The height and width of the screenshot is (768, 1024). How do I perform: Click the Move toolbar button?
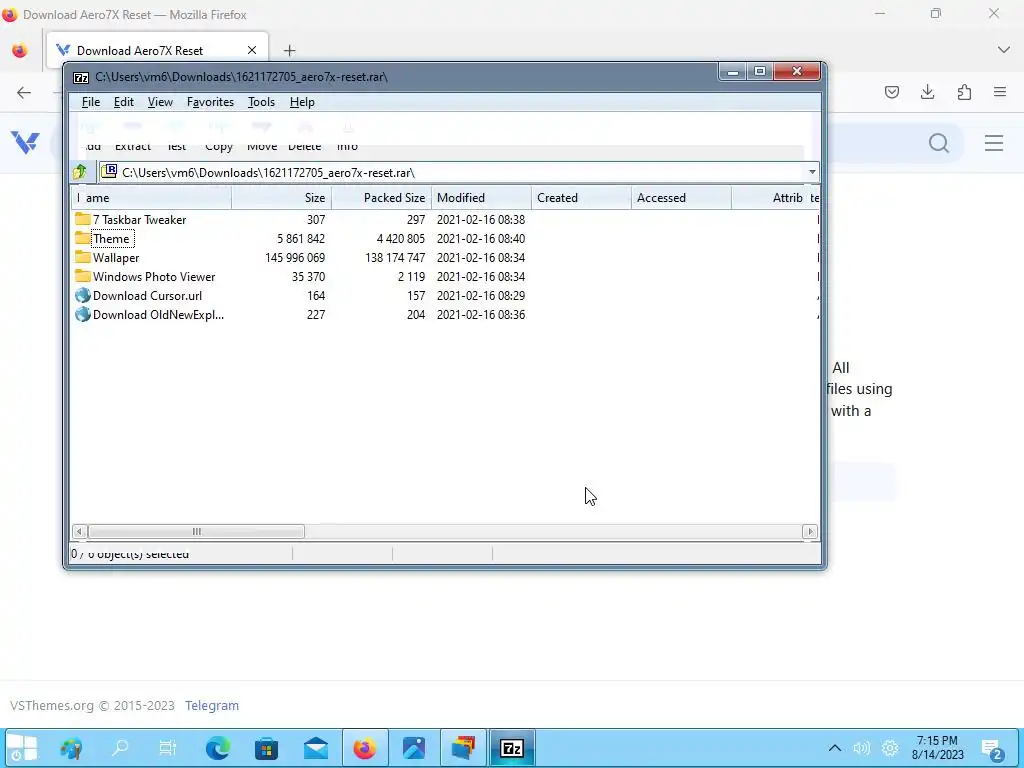[262, 137]
